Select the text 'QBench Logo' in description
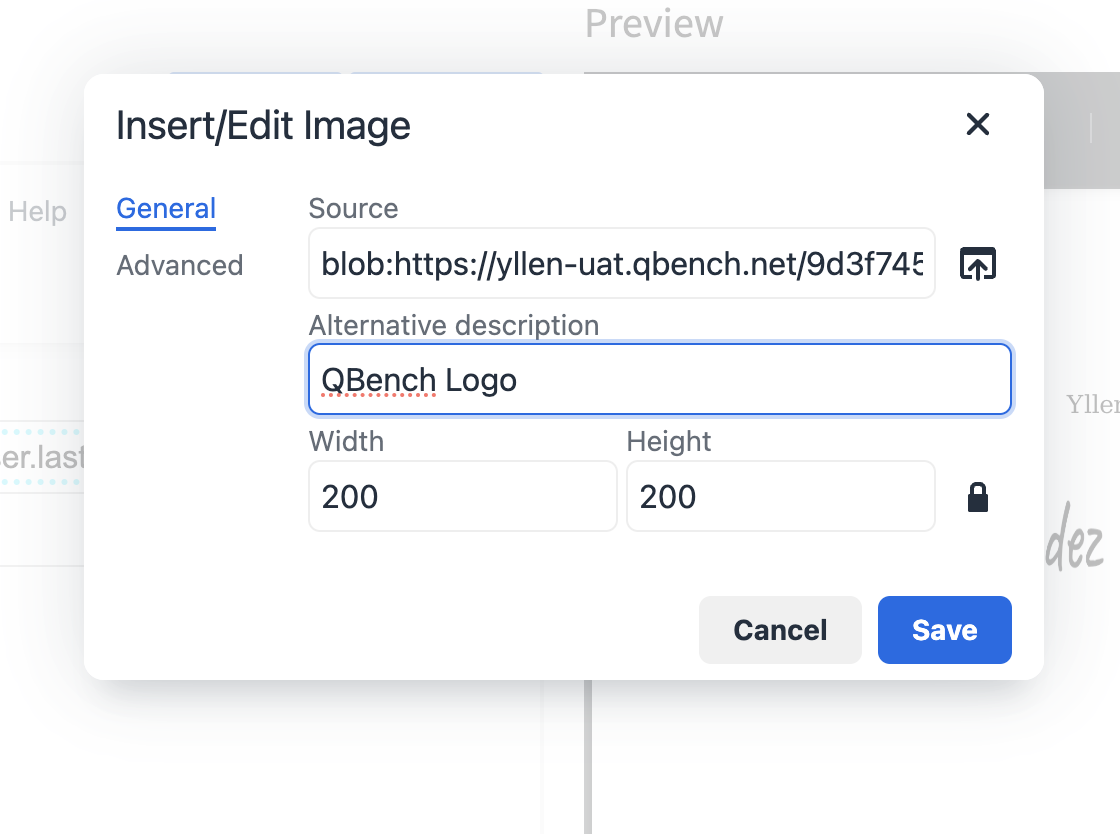Screen dimensions: 1120x834 point(418,380)
